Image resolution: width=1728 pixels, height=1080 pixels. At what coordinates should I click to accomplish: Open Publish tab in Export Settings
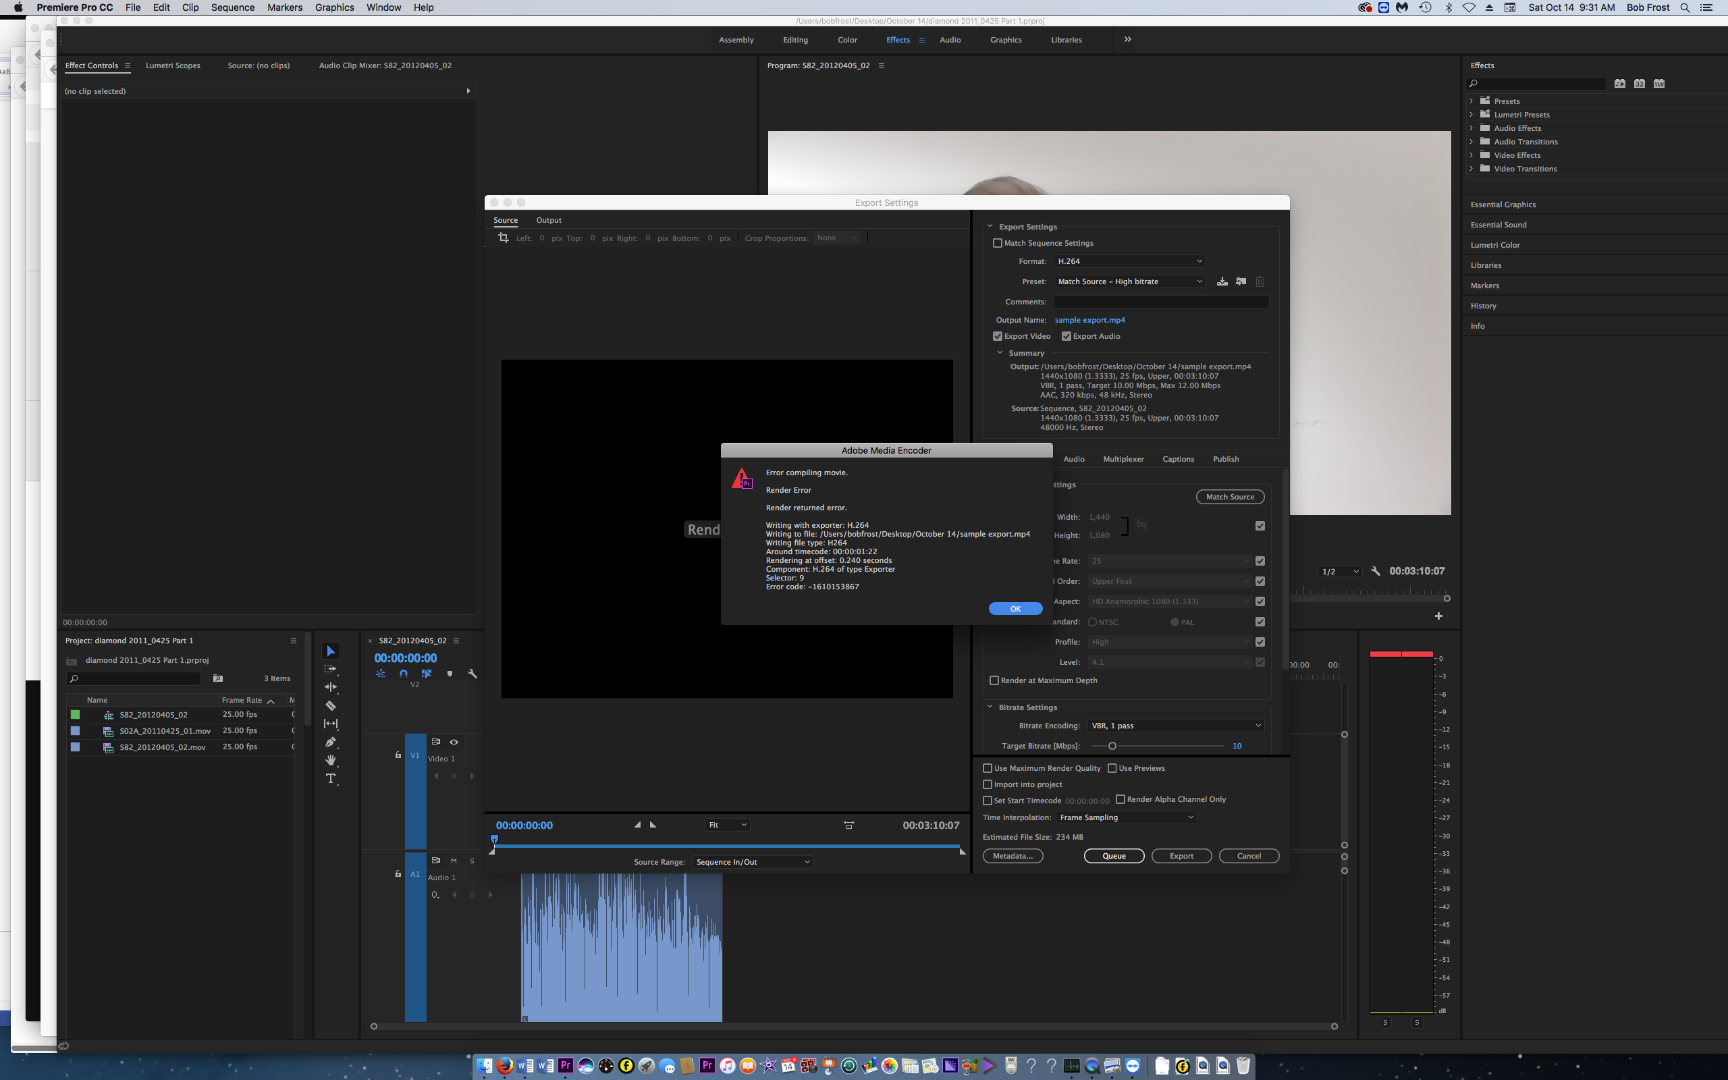click(x=1226, y=459)
